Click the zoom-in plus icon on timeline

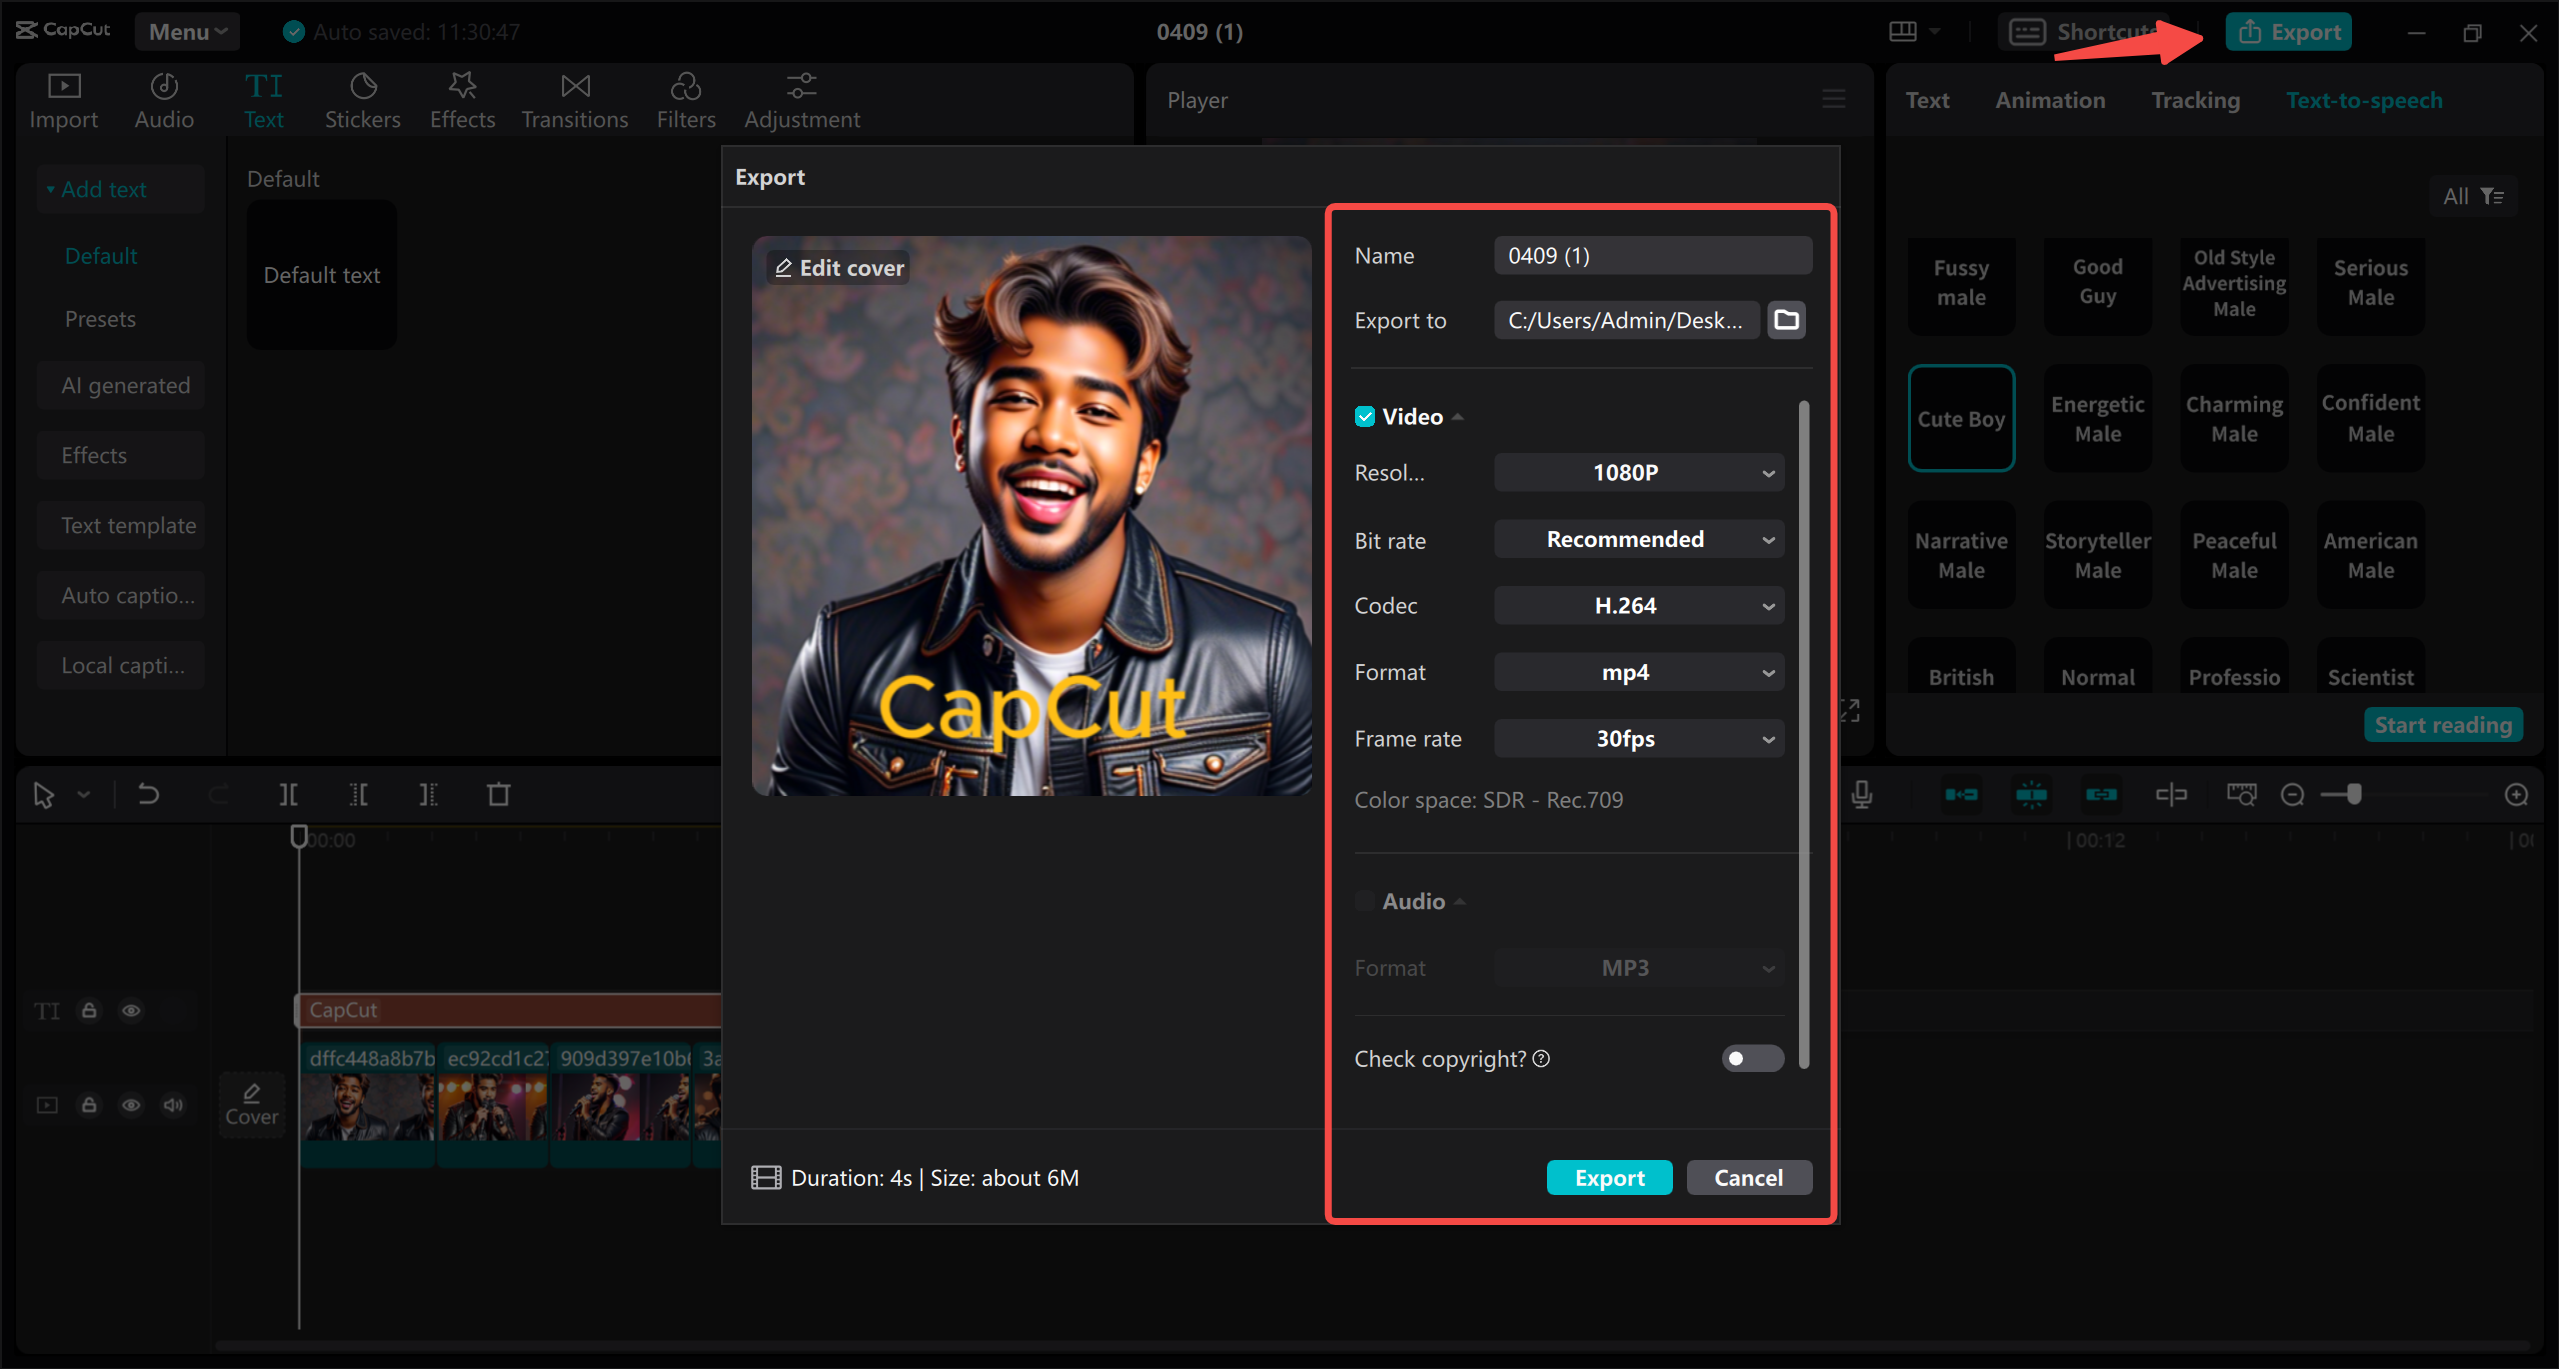pyautogui.click(x=2516, y=795)
